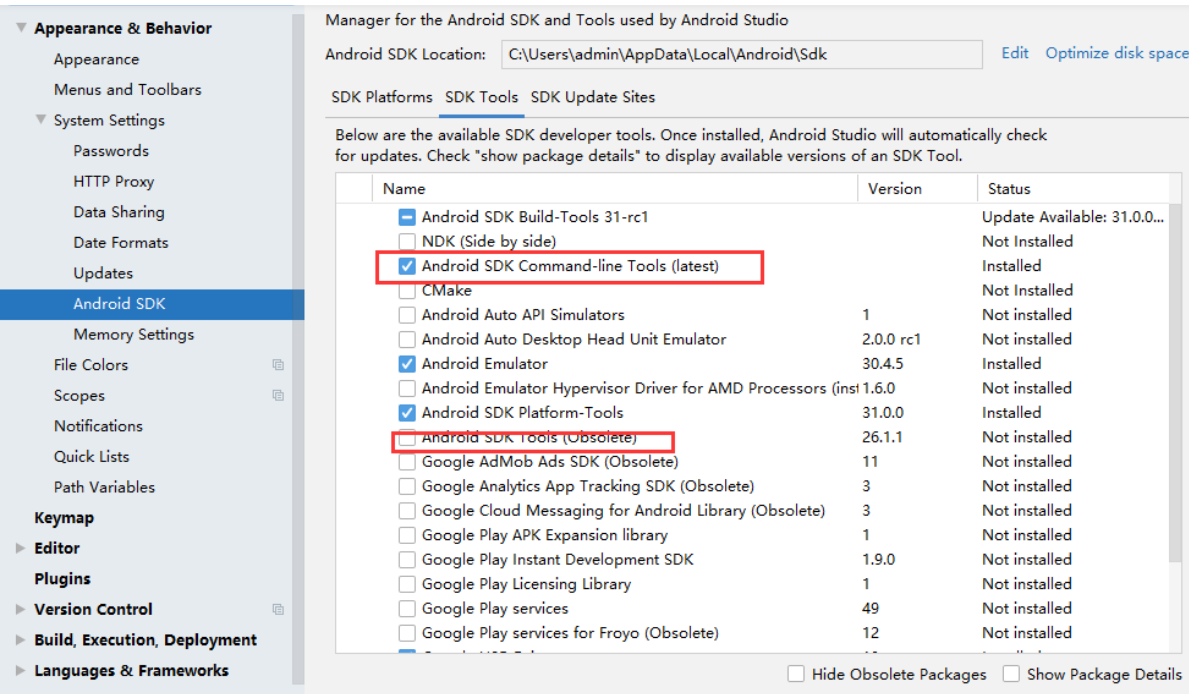The image size is (1189, 694).
Task: Uncheck Android SDK Command-line Tools (latest)
Action: [408, 266]
